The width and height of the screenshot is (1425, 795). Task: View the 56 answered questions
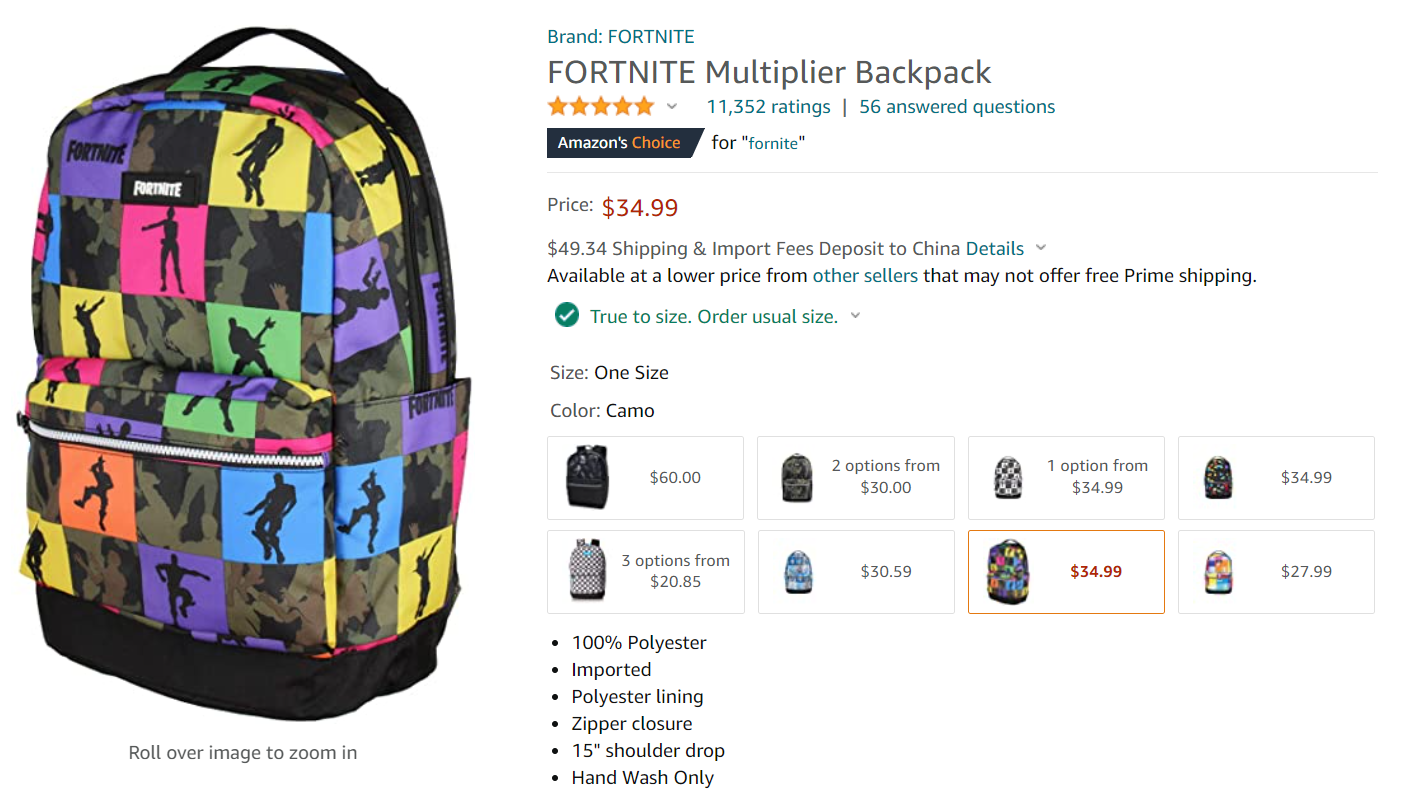pos(956,106)
